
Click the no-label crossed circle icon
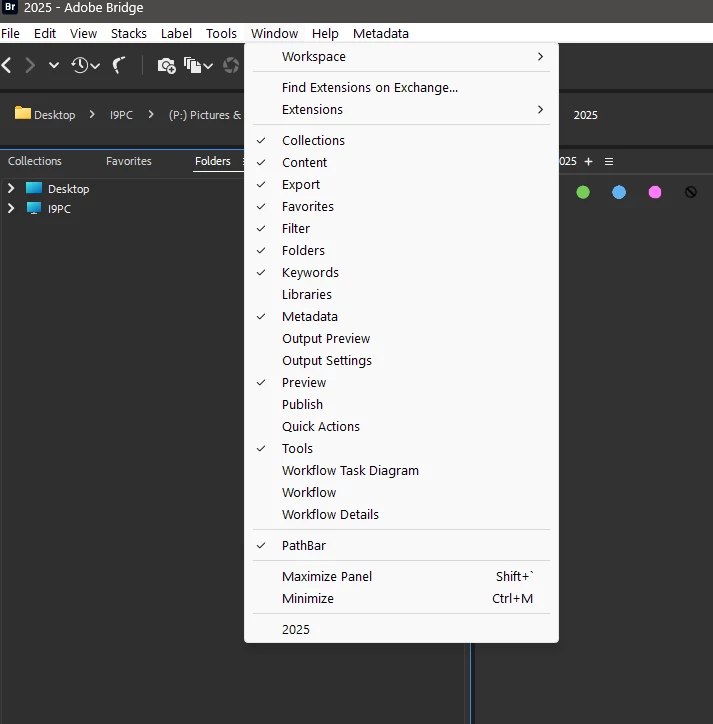tap(691, 192)
